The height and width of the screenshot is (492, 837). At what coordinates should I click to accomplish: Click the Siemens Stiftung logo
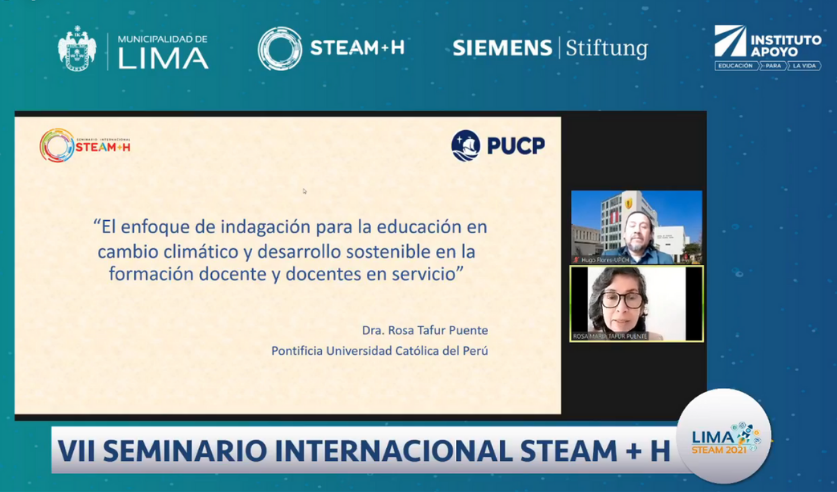coord(550,49)
